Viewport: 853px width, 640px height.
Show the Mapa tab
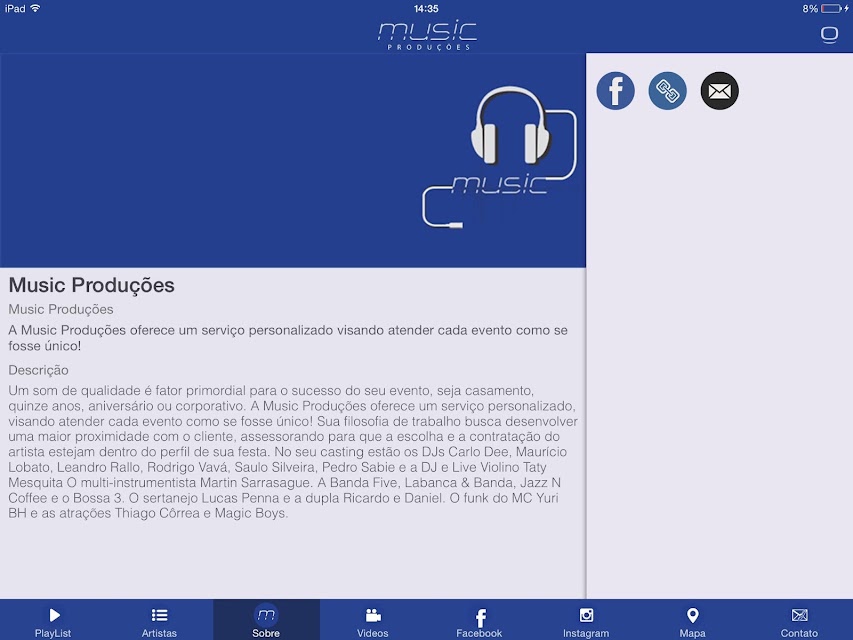pos(693,620)
